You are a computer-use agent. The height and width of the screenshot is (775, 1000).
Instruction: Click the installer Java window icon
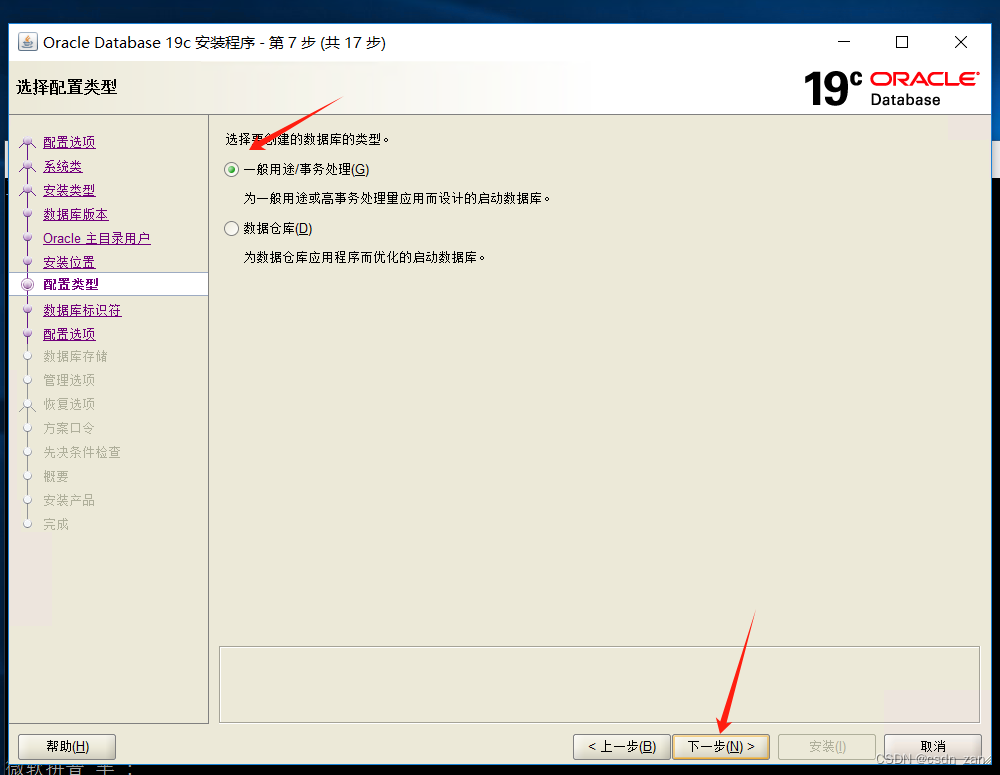click(x=27, y=42)
